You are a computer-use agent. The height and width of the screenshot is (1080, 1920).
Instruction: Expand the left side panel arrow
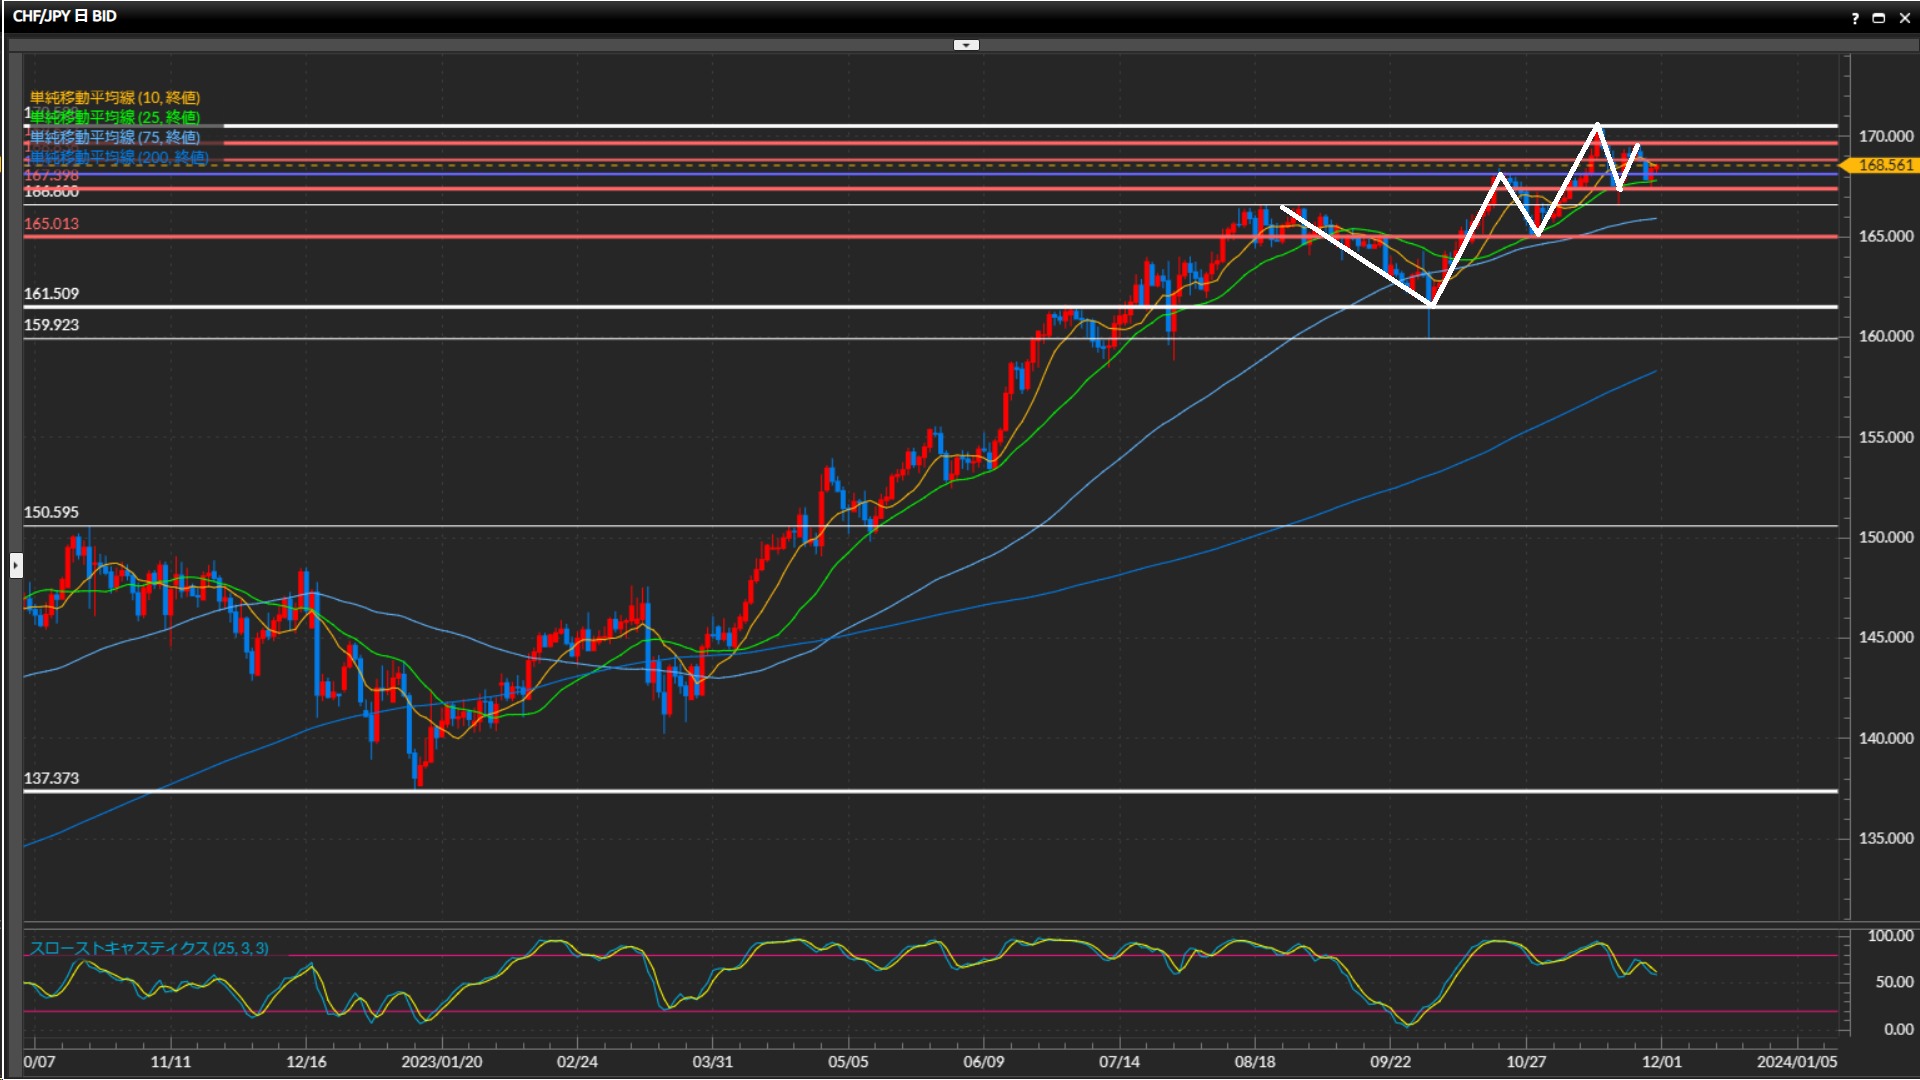[x=15, y=565]
